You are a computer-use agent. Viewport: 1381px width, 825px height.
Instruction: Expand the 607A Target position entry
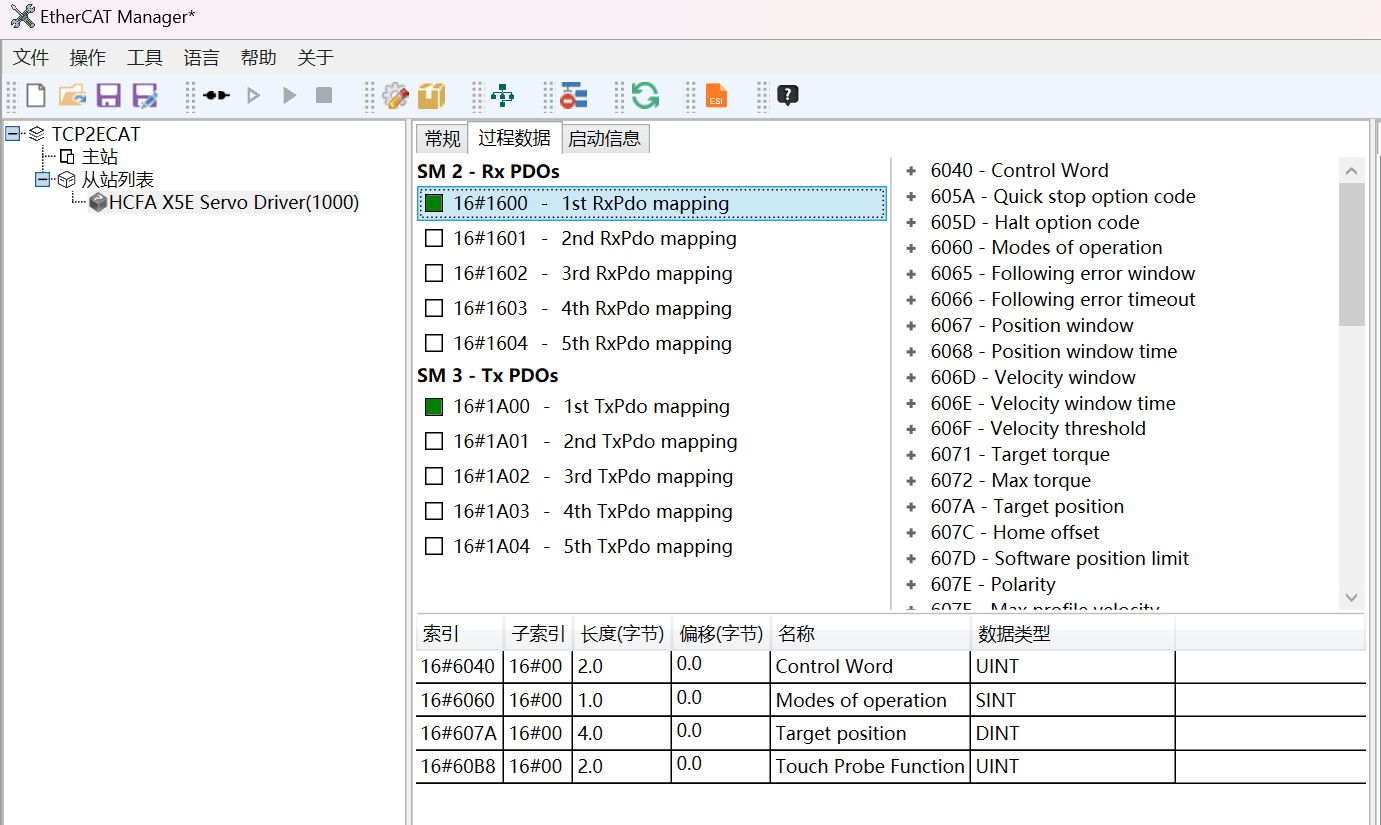tap(911, 506)
